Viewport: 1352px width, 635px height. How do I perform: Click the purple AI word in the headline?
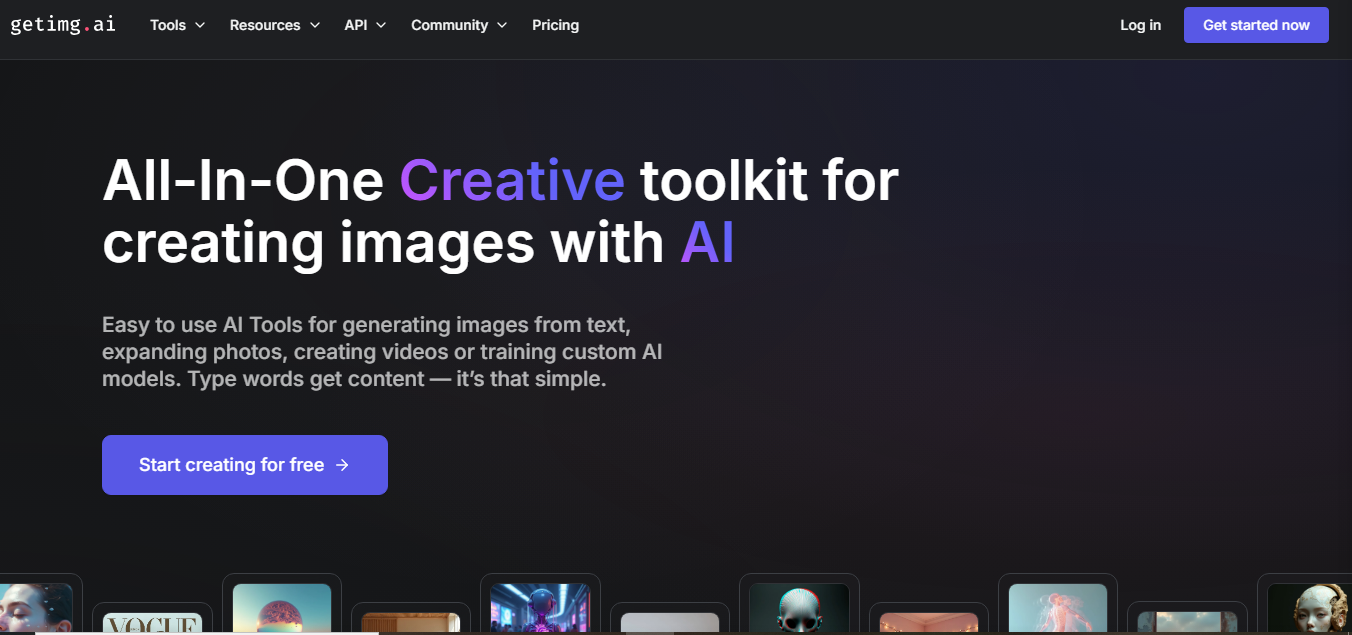pyautogui.click(x=708, y=243)
